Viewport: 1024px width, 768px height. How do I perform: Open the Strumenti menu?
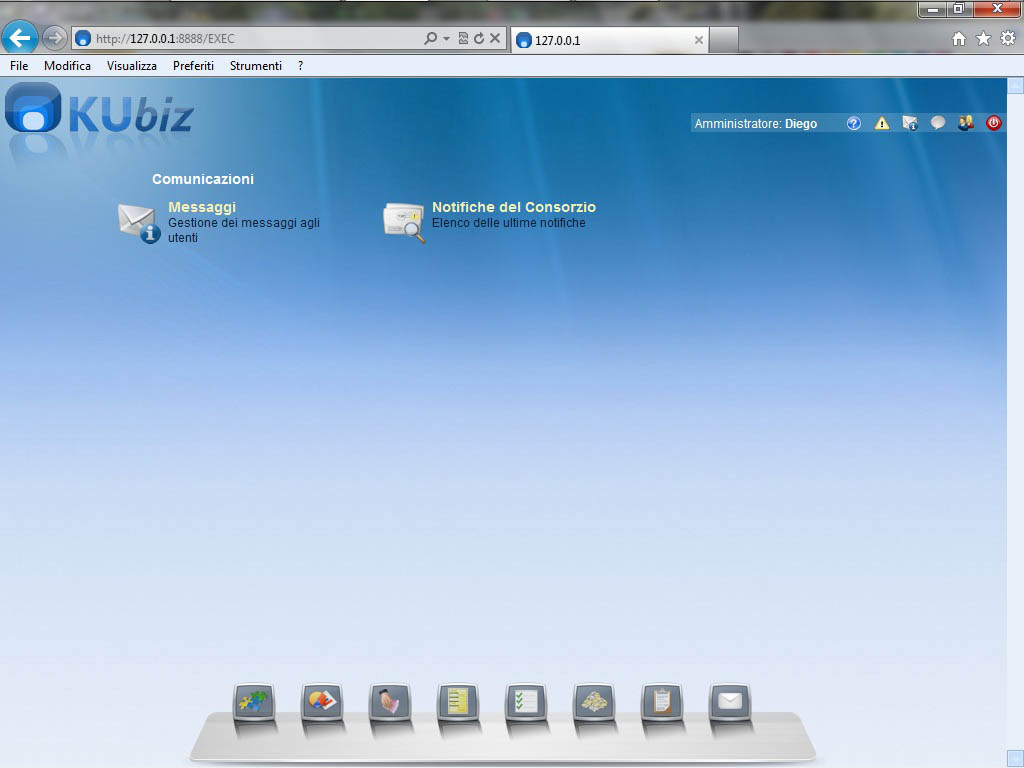pyautogui.click(x=255, y=66)
